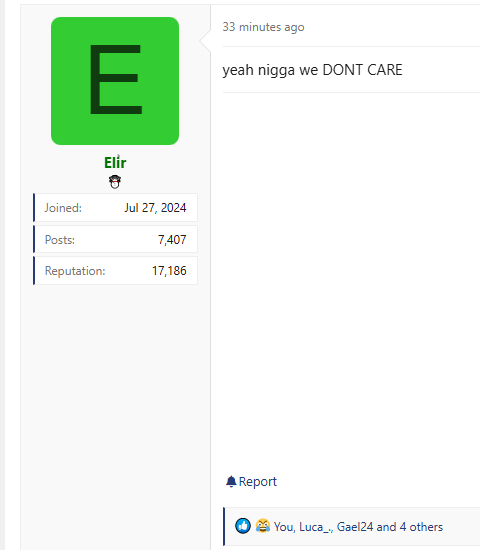Report this post using the Report link
The width and height of the screenshot is (480, 550).
click(x=258, y=482)
